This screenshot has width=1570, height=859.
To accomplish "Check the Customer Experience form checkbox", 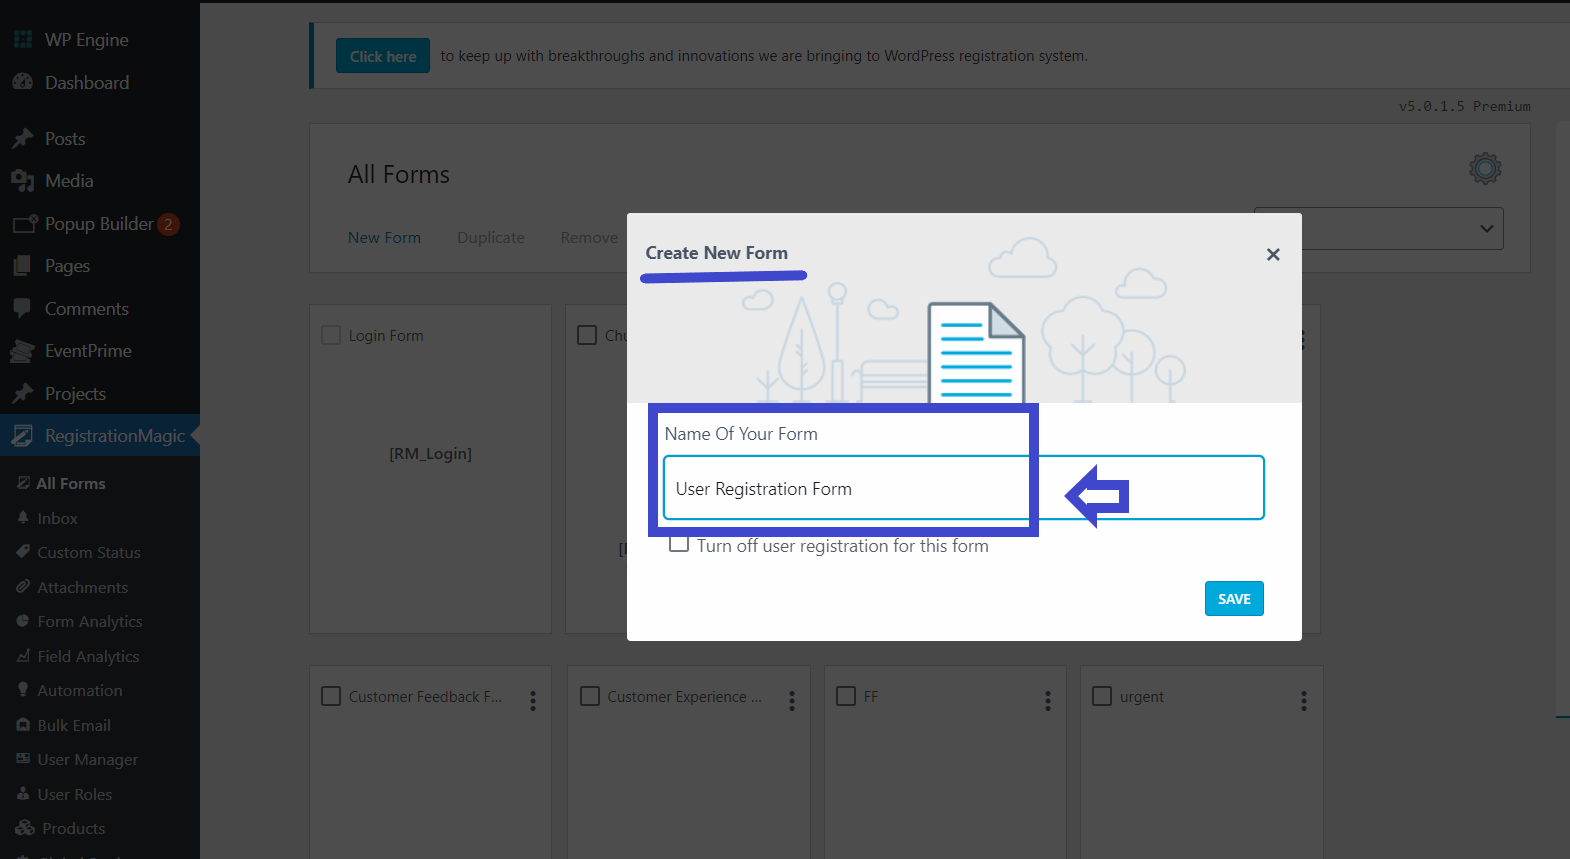I will pyautogui.click(x=590, y=696).
